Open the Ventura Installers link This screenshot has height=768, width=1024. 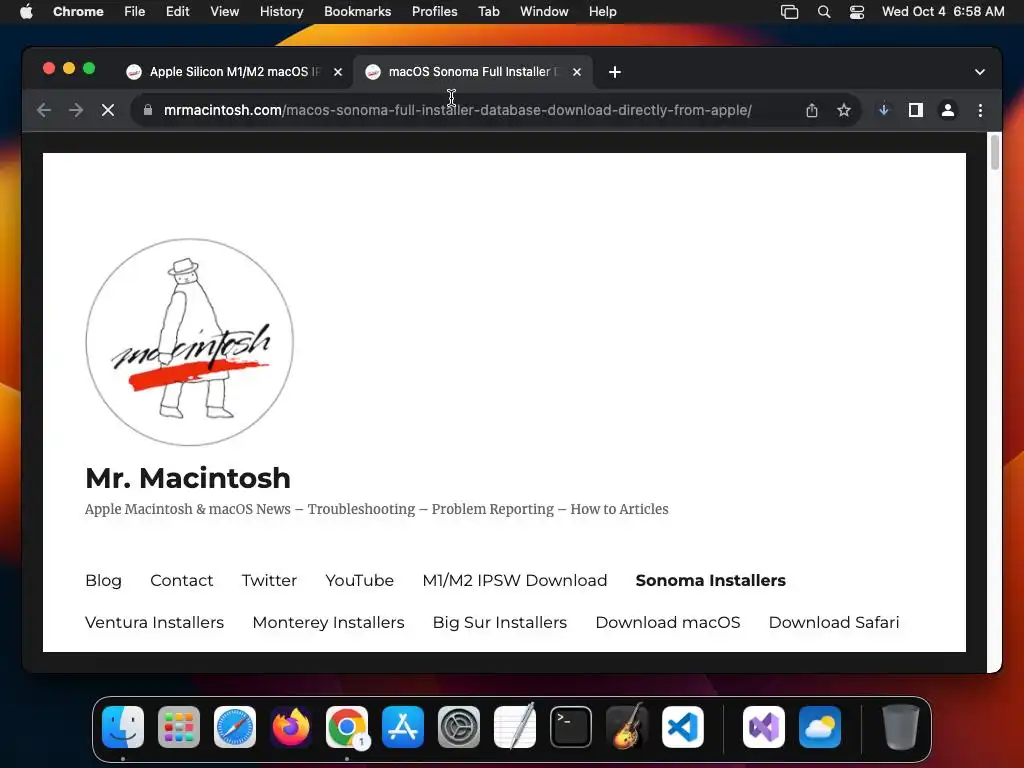154,622
